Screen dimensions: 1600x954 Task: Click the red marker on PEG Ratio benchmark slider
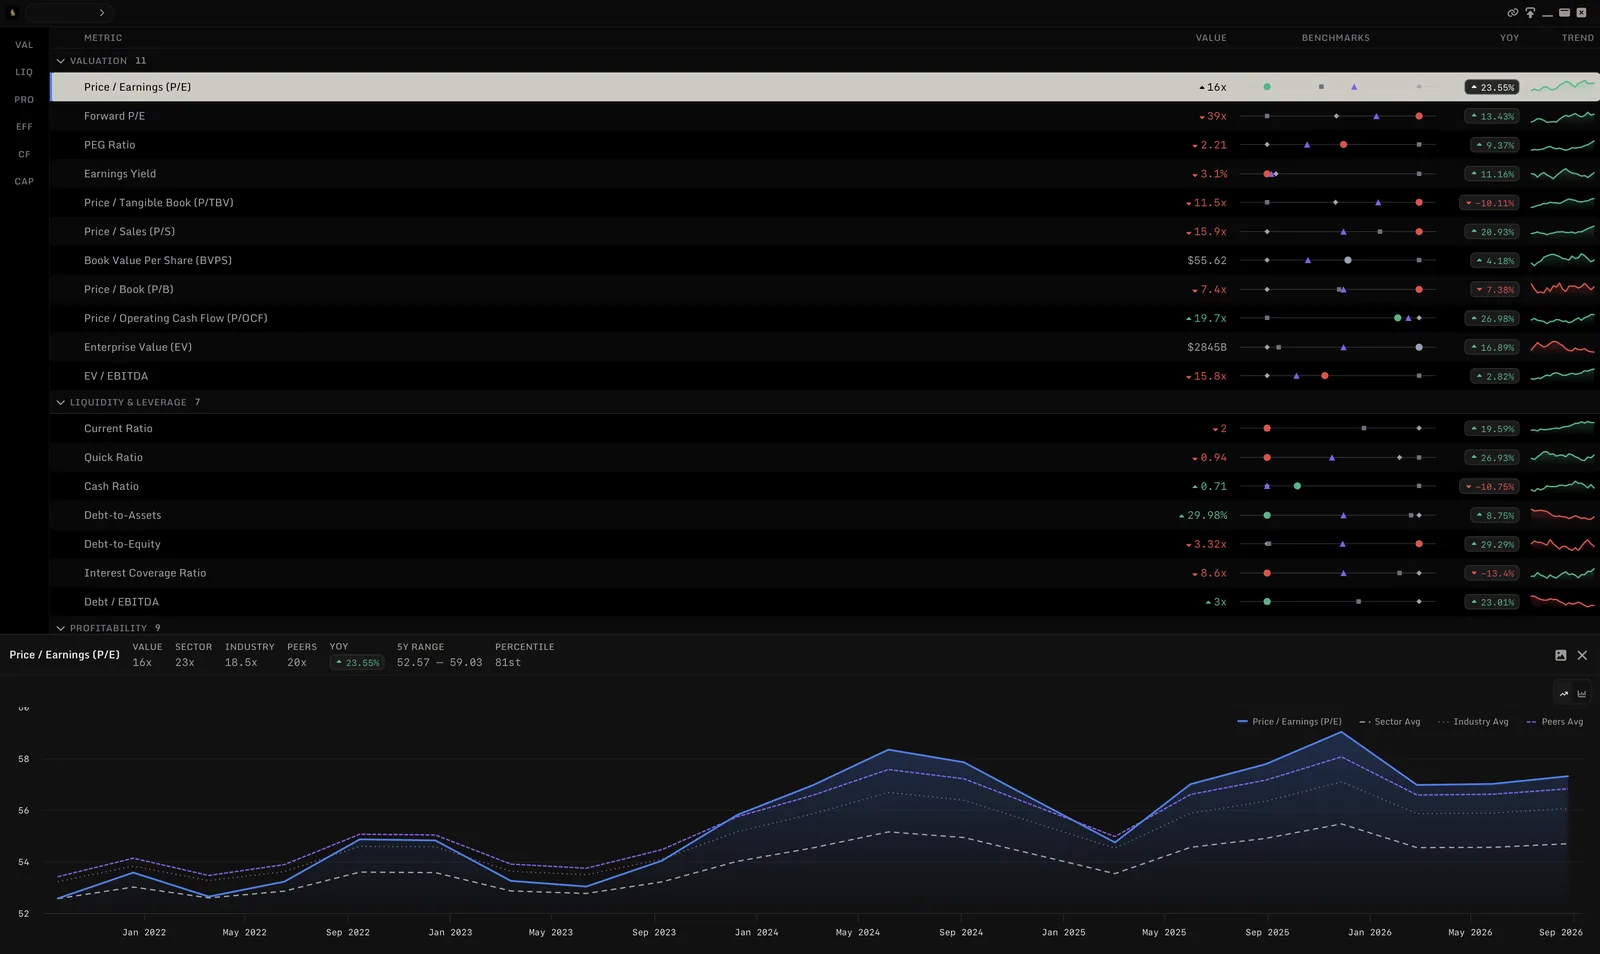coord(1343,145)
